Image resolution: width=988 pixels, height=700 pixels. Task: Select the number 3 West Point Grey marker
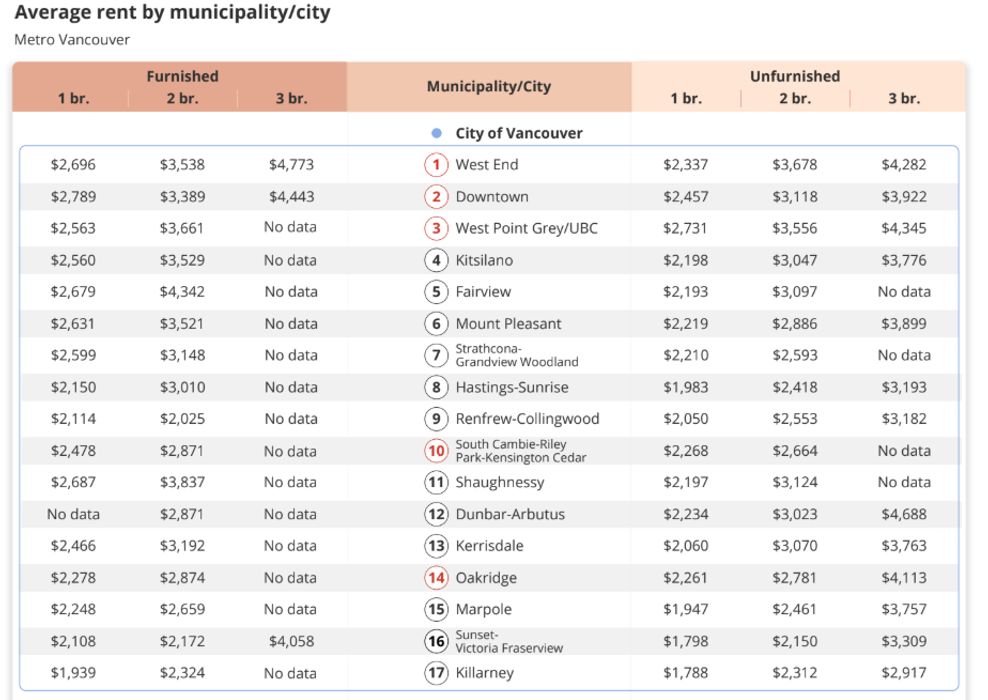click(x=436, y=228)
